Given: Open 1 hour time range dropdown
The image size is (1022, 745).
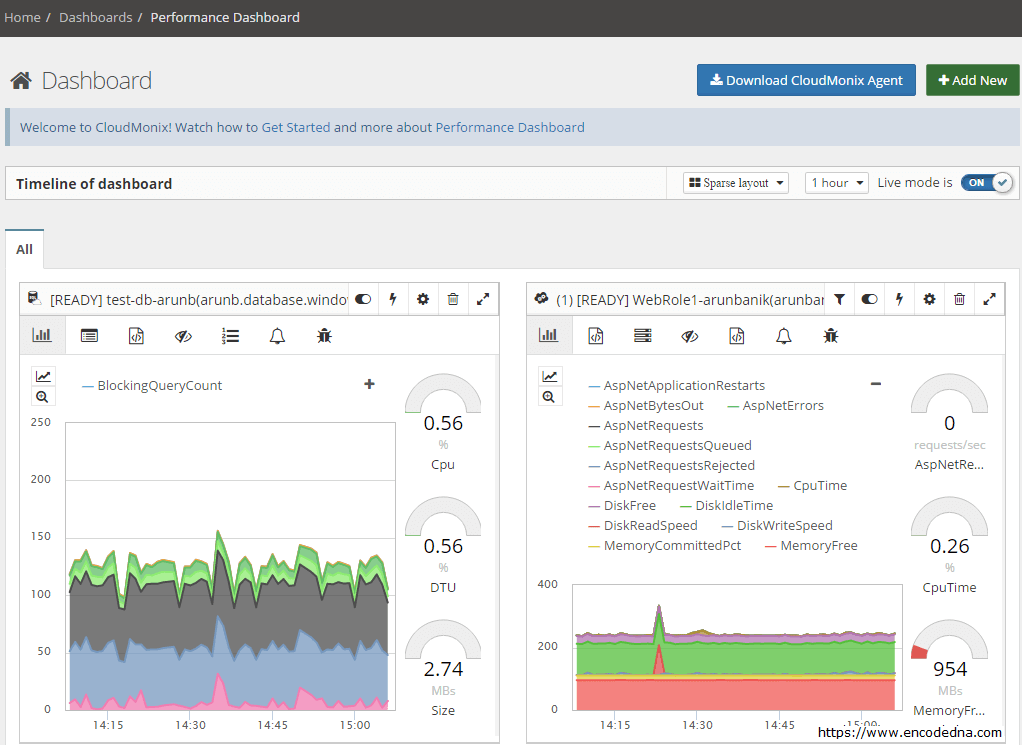Looking at the screenshot, I should pyautogui.click(x=837, y=183).
